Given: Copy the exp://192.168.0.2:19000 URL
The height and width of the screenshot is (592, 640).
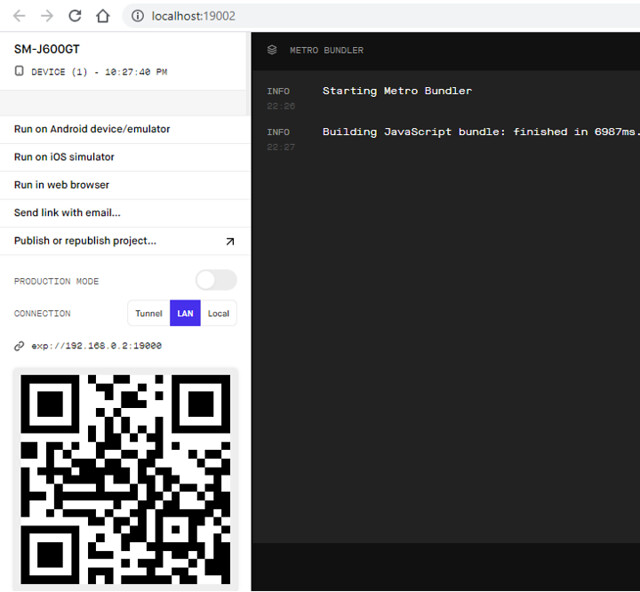Looking at the screenshot, I should coord(97,346).
